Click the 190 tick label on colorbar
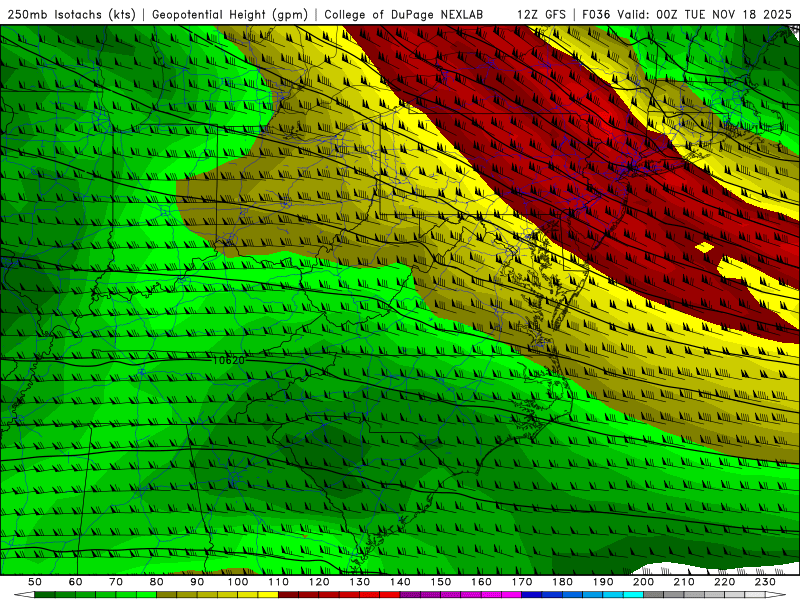Viewport: 800px width, 600px height. point(603,582)
